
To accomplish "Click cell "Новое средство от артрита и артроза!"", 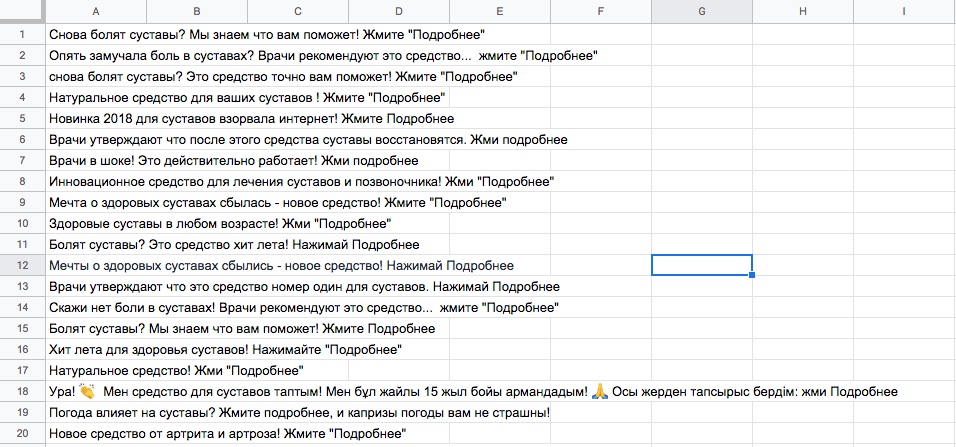I will pos(96,434).
